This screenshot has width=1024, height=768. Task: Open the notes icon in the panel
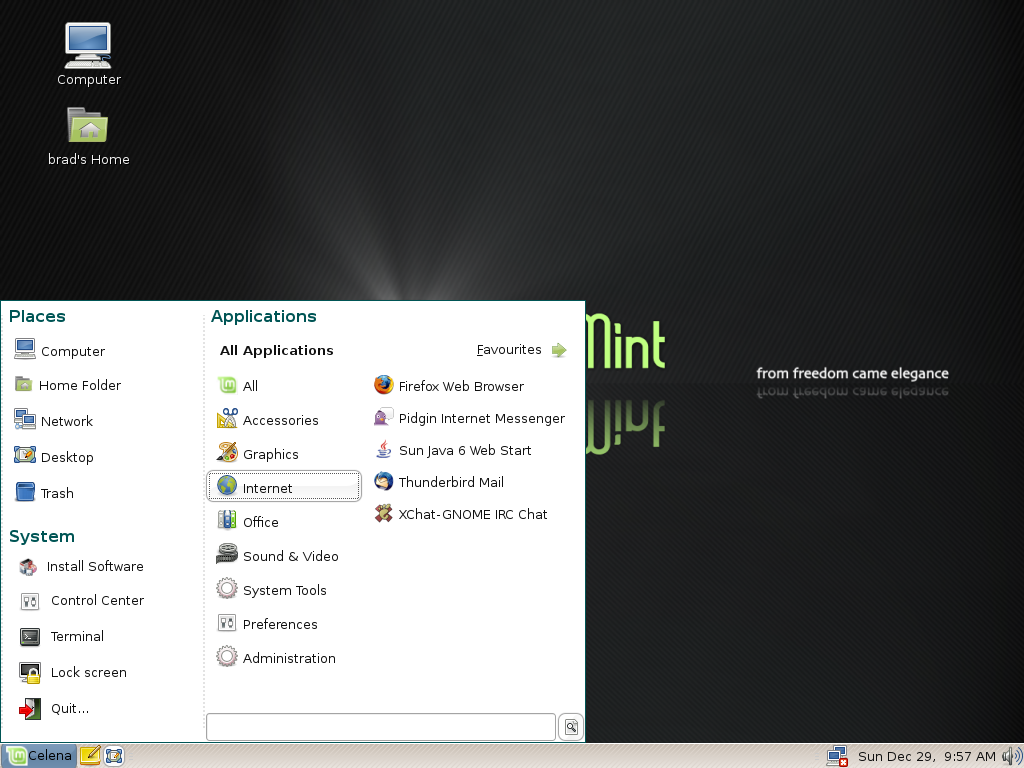point(90,756)
